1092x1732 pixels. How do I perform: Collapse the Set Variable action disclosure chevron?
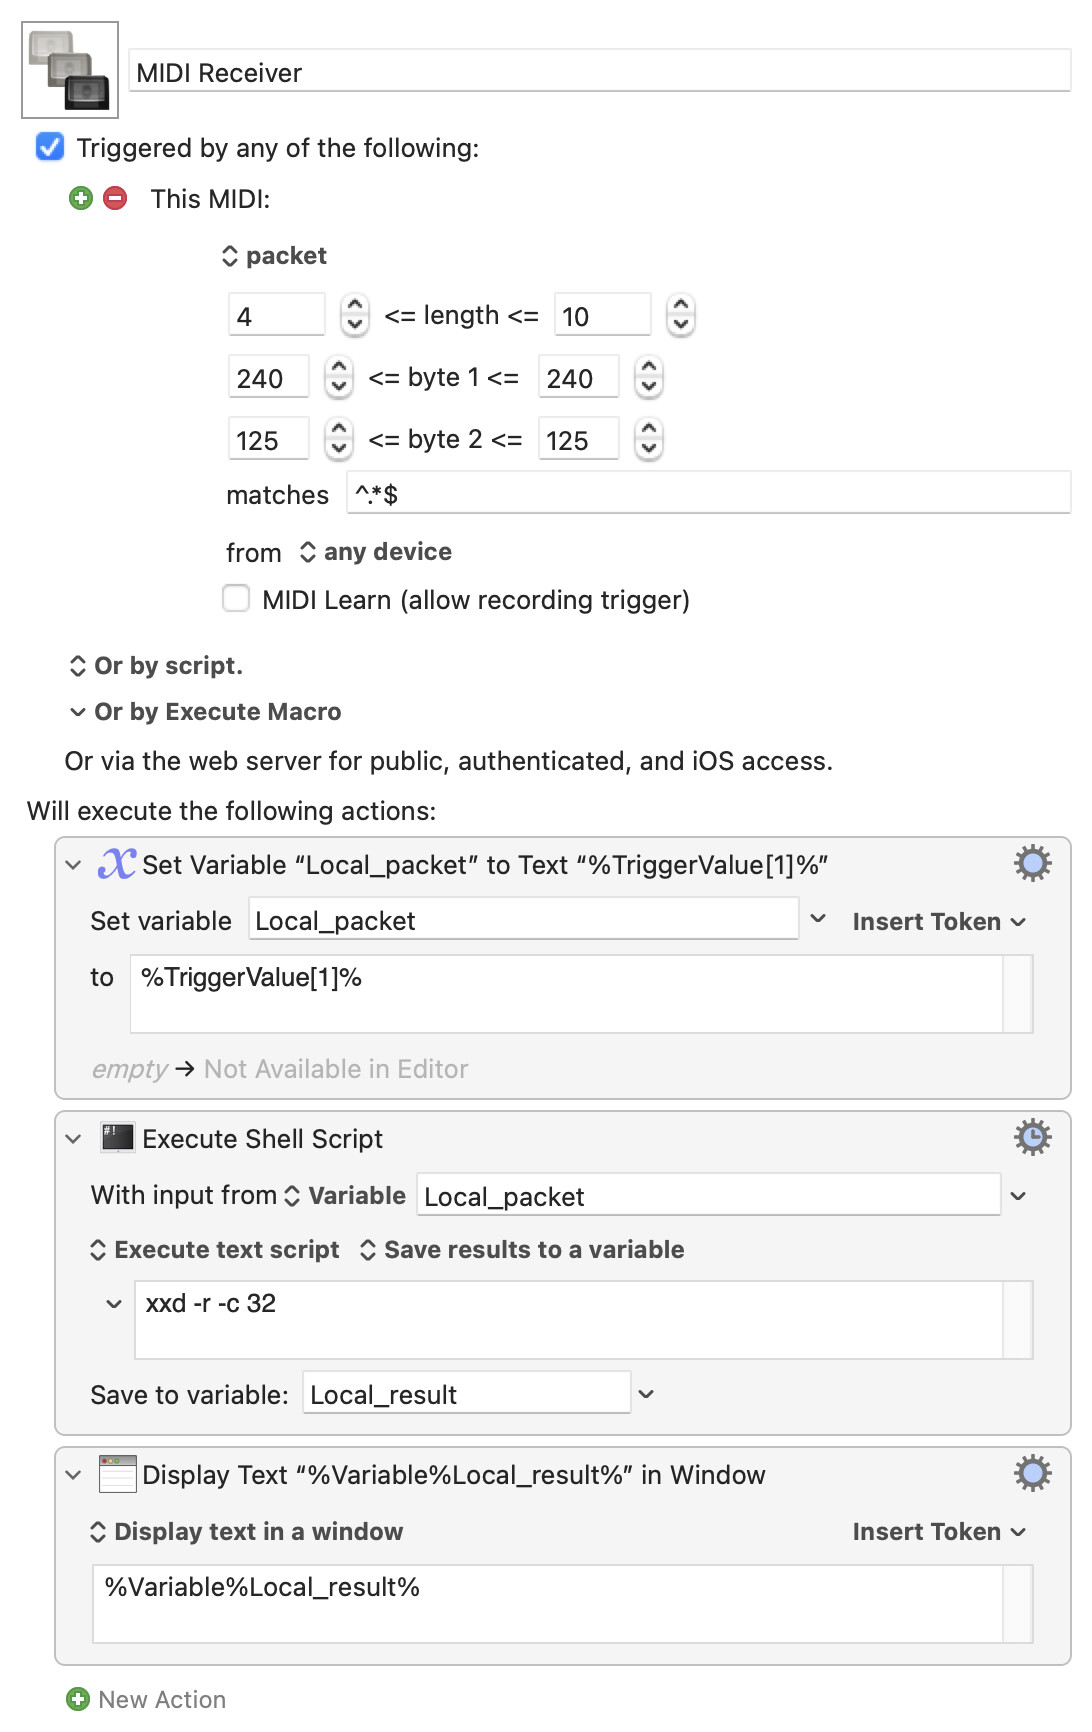(x=73, y=864)
